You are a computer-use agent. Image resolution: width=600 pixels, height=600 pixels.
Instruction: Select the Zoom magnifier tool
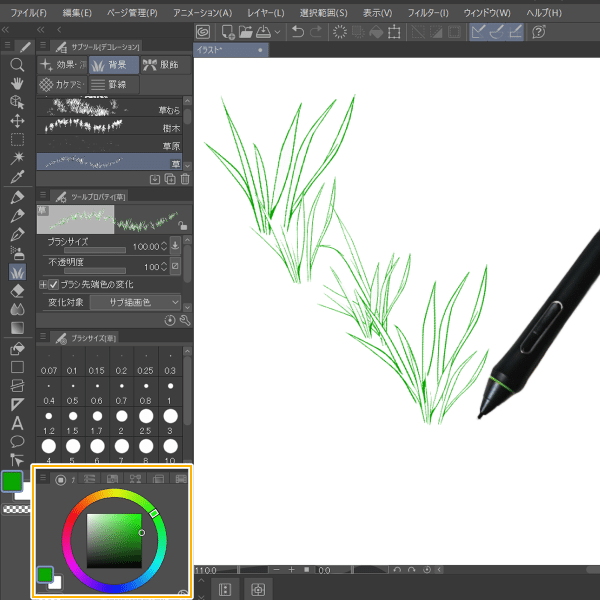tap(17, 65)
